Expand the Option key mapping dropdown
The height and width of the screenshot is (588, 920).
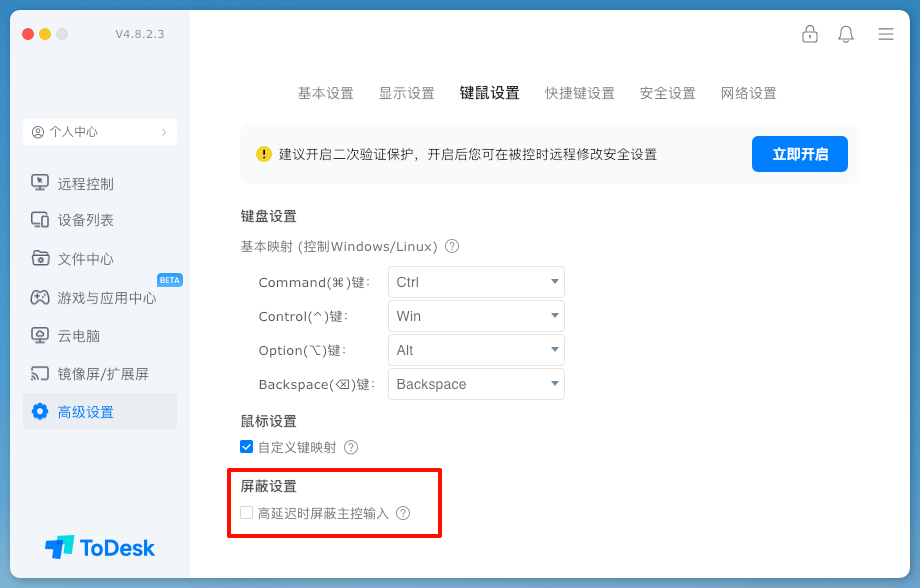click(476, 350)
